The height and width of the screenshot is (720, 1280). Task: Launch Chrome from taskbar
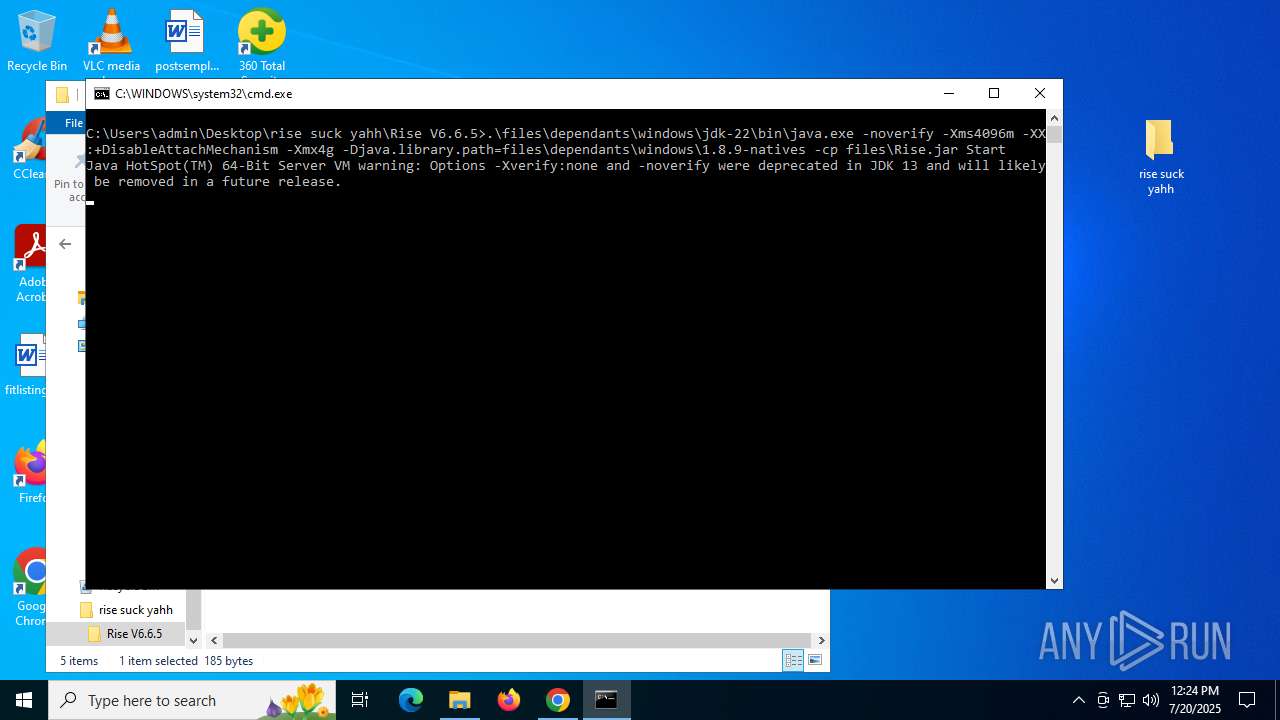point(558,700)
